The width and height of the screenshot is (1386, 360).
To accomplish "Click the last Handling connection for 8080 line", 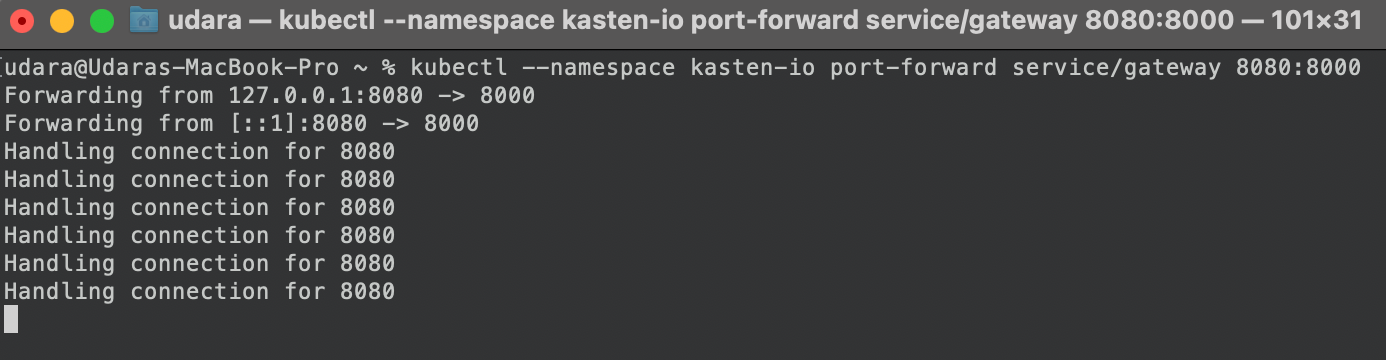I will (x=200, y=292).
